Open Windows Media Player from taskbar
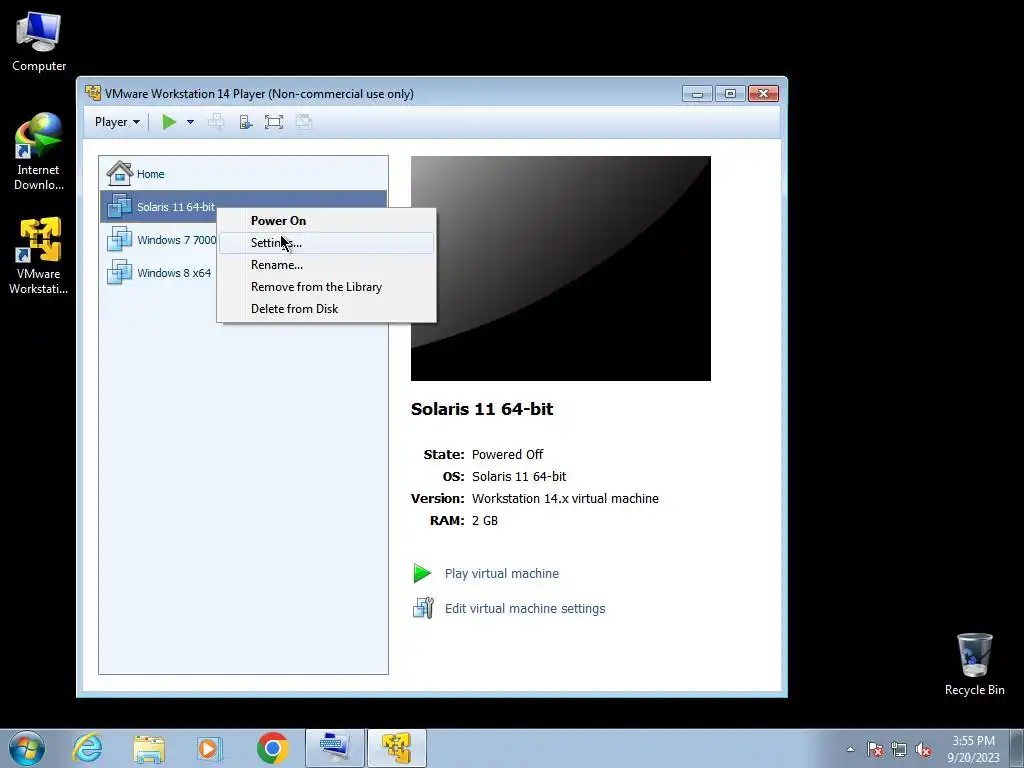 click(x=210, y=748)
